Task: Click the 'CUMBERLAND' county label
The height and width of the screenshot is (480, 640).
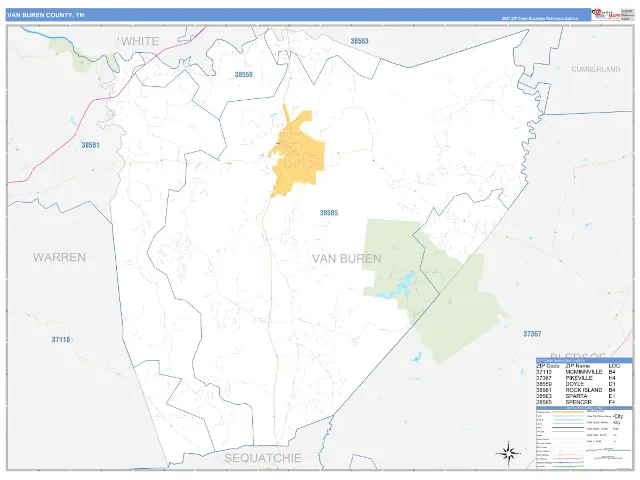Action: (596, 69)
